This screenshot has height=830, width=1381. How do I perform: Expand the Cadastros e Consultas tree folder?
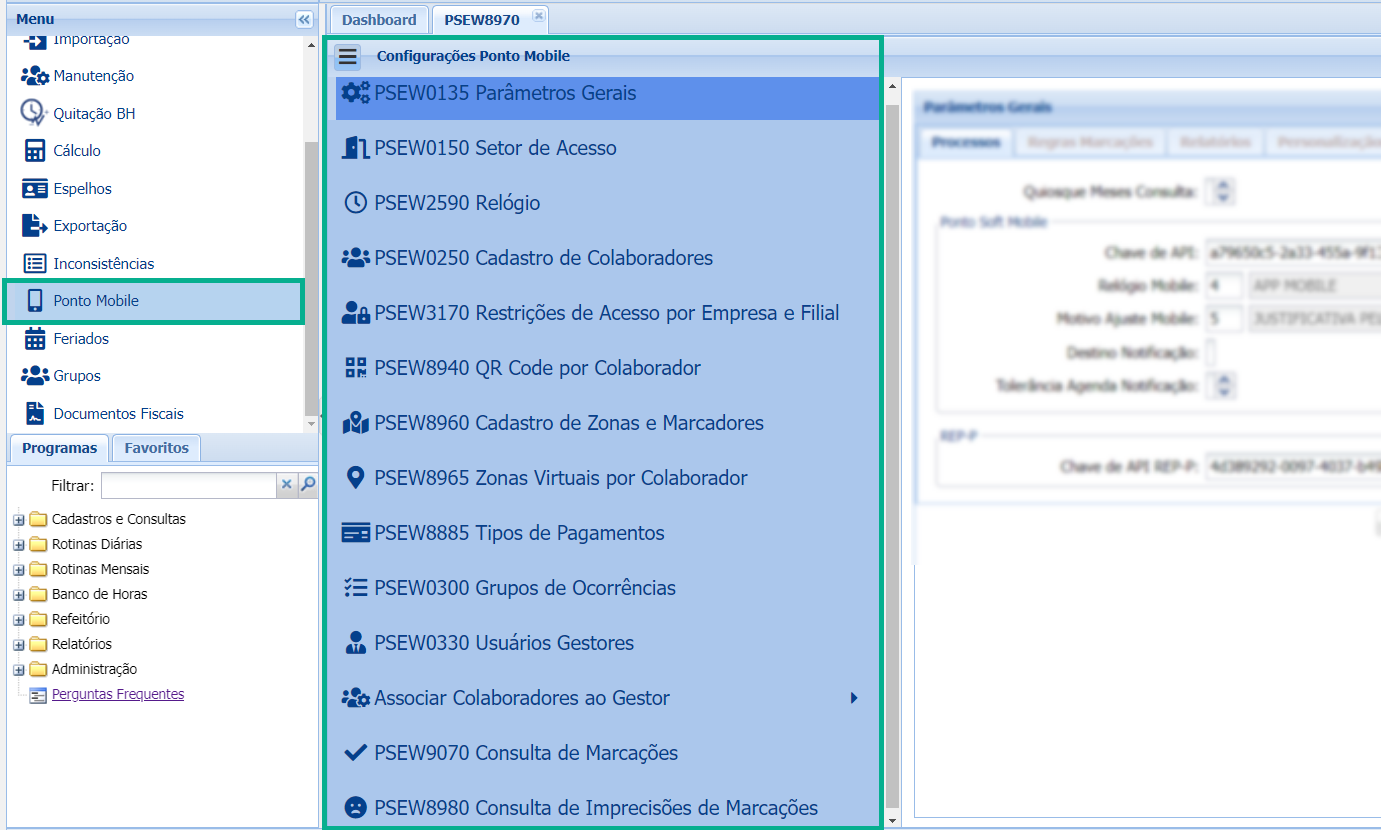[x=17, y=518]
